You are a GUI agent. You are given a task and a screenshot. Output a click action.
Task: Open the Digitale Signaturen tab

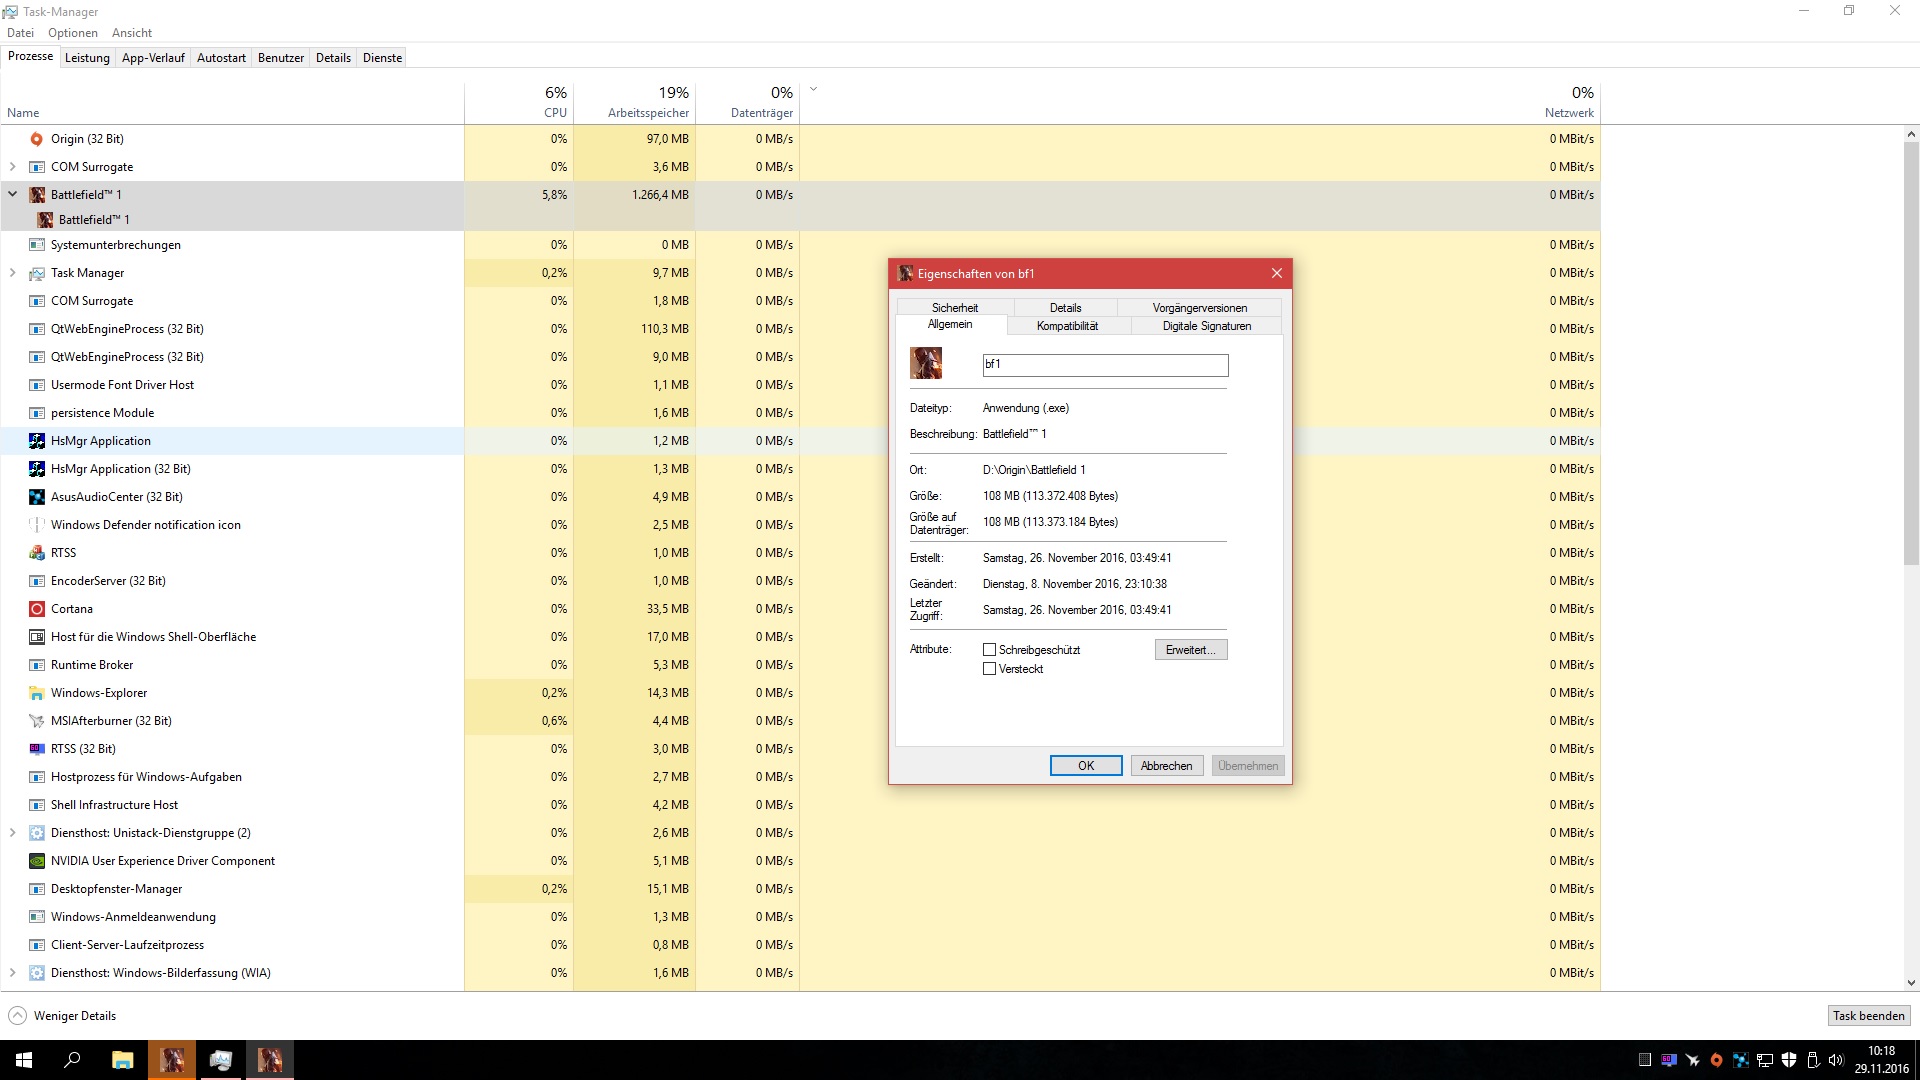[x=1206, y=326]
